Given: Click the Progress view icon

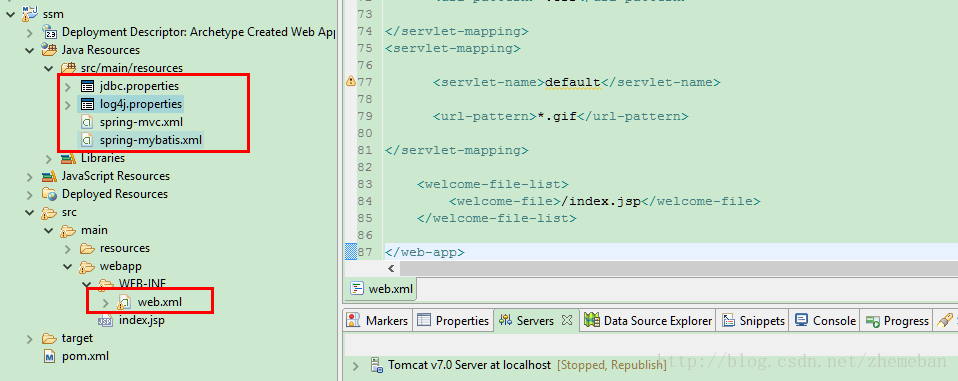Looking at the screenshot, I should coord(873,321).
